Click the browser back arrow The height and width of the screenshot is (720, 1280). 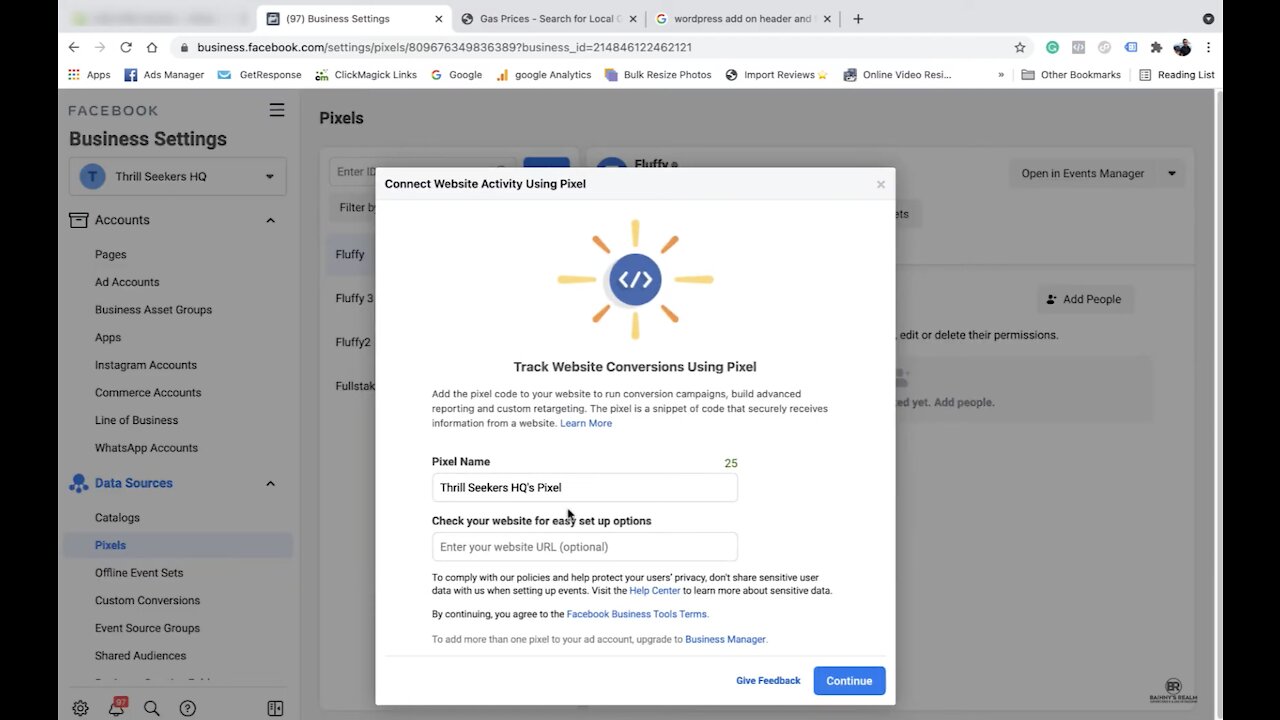[74, 47]
